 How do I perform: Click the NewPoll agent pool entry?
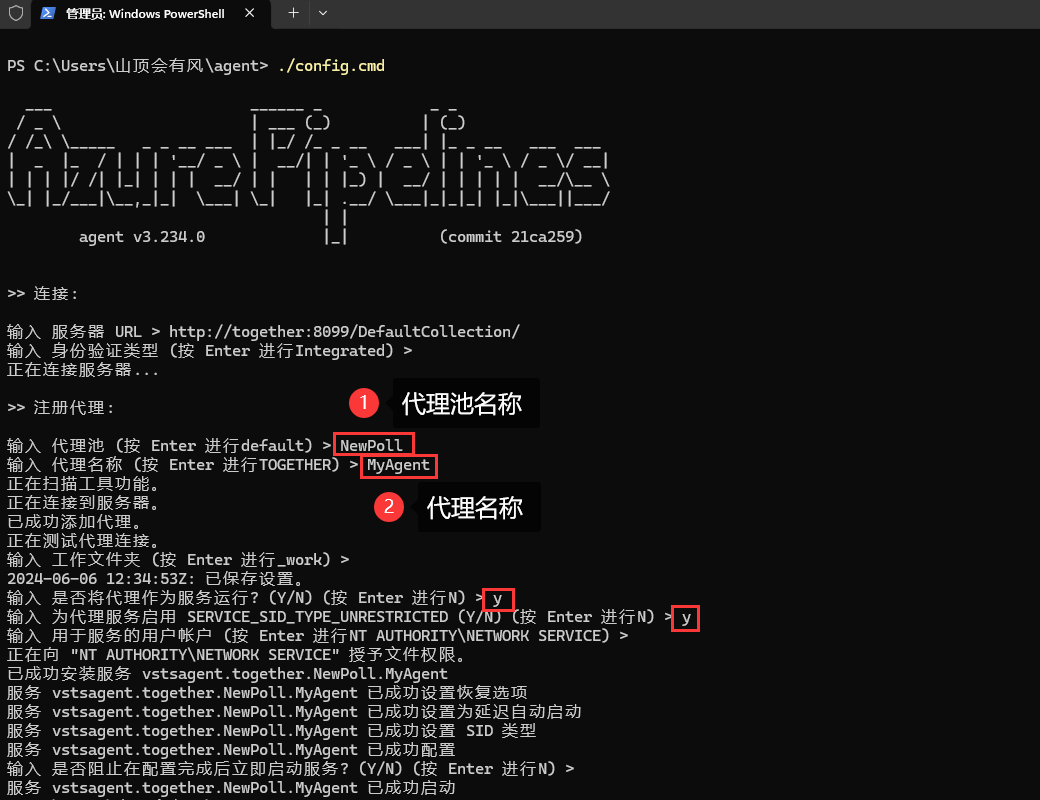pyautogui.click(x=371, y=446)
